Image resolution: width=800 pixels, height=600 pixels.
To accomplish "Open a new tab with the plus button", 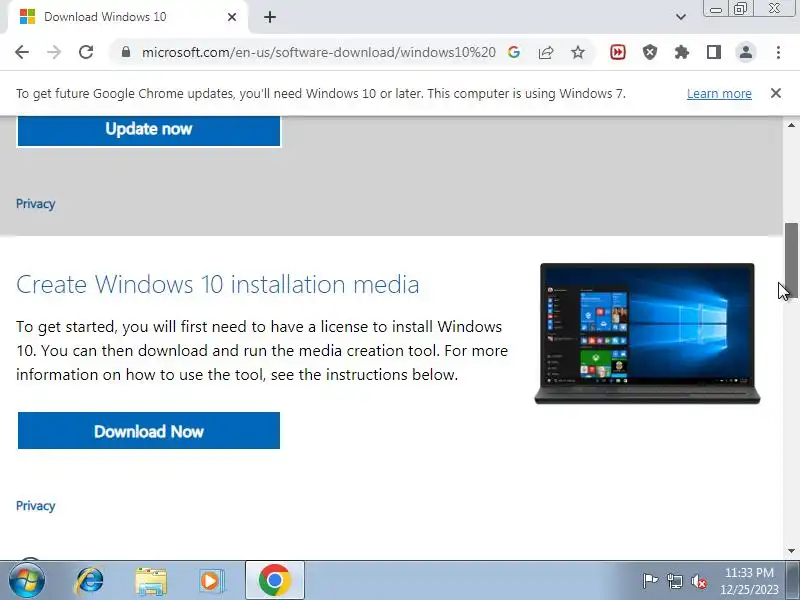I will pos(270,17).
